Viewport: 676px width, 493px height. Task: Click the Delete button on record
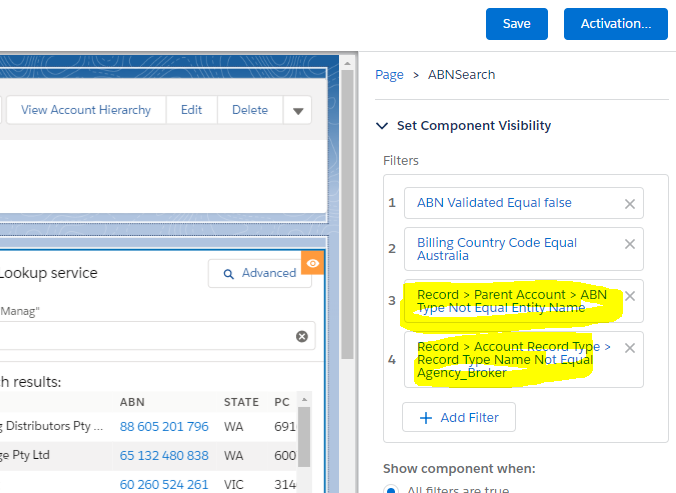[250, 110]
